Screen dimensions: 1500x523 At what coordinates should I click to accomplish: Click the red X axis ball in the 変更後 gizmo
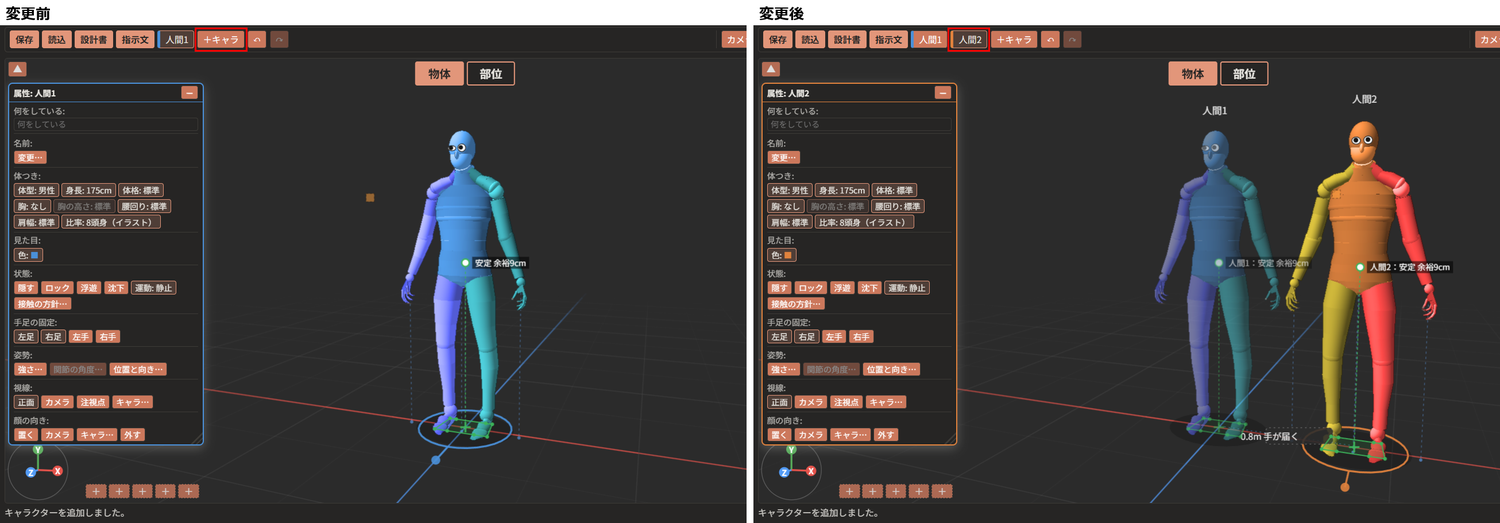pyautogui.click(x=811, y=470)
